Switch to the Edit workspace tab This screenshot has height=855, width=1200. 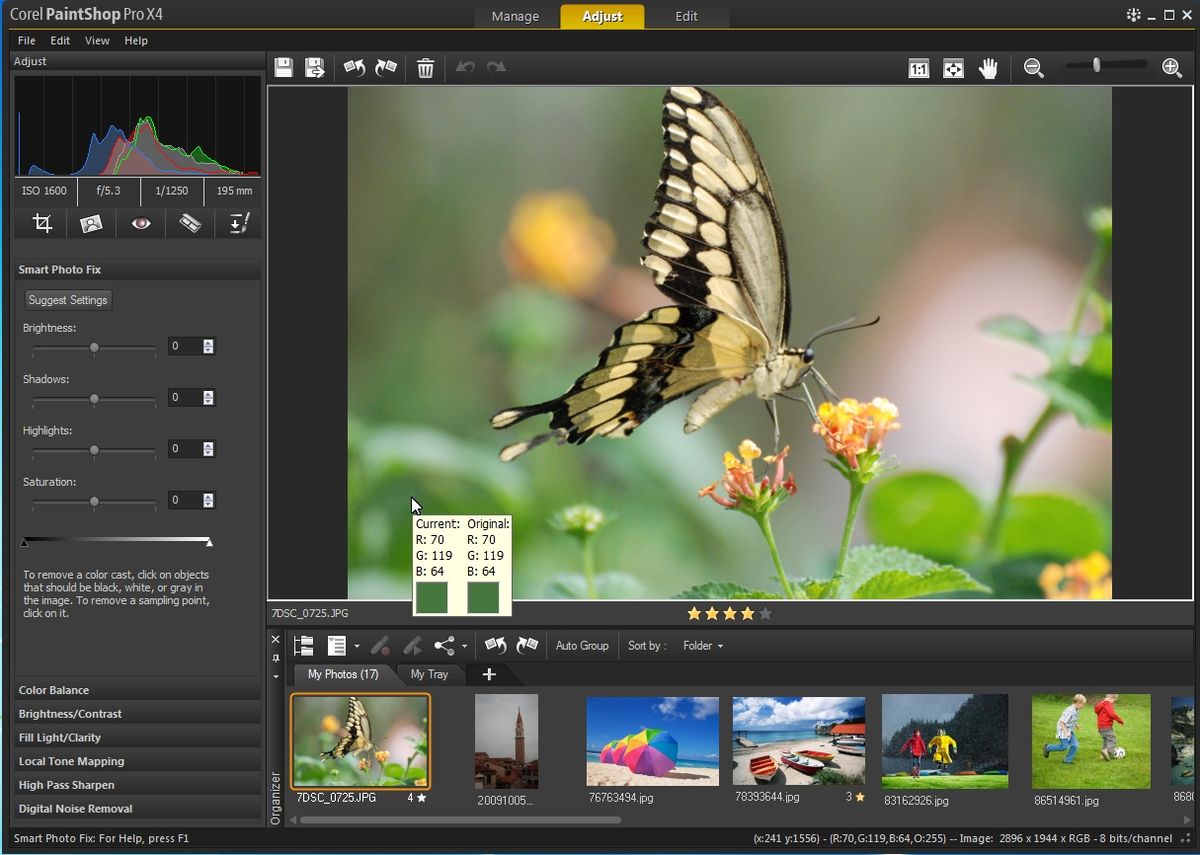tap(686, 16)
